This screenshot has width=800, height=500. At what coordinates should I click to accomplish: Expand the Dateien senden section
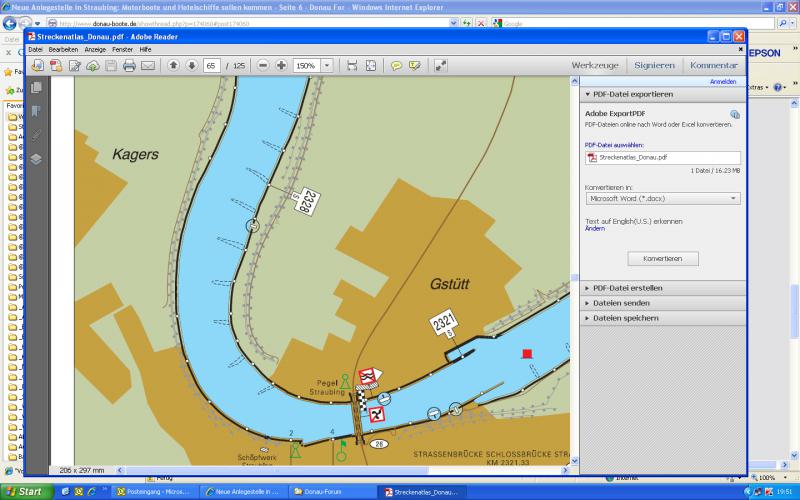click(x=621, y=303)
